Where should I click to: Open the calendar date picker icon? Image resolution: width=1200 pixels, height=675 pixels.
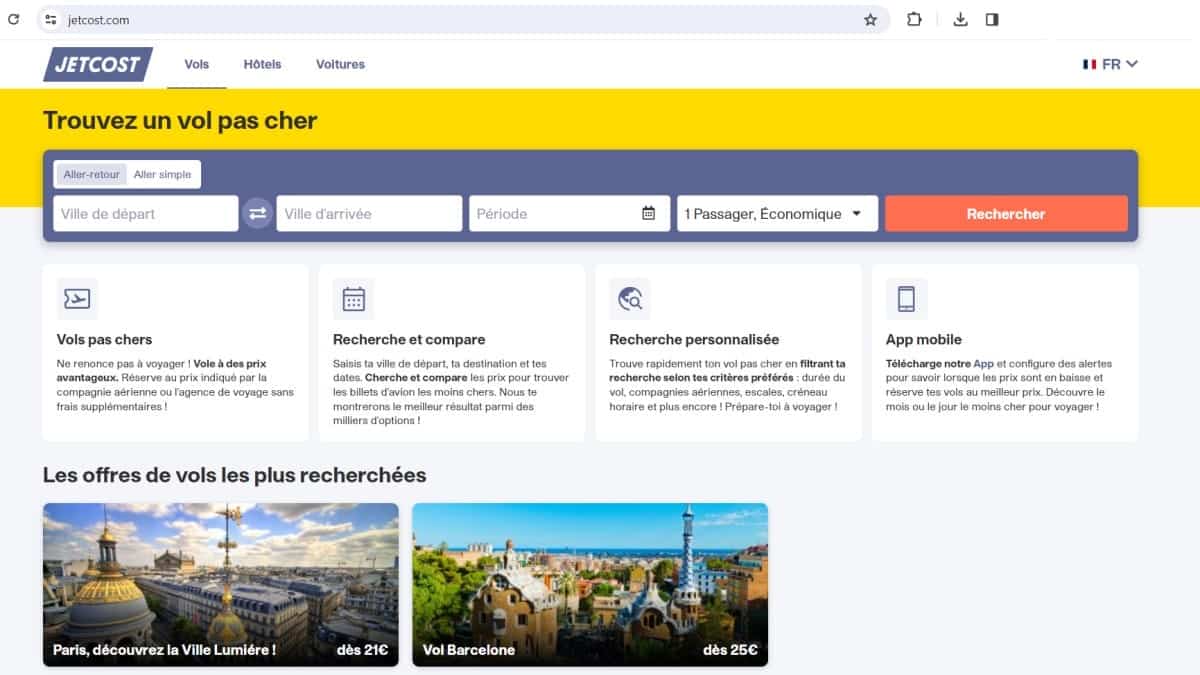click(x=648, y=213)
